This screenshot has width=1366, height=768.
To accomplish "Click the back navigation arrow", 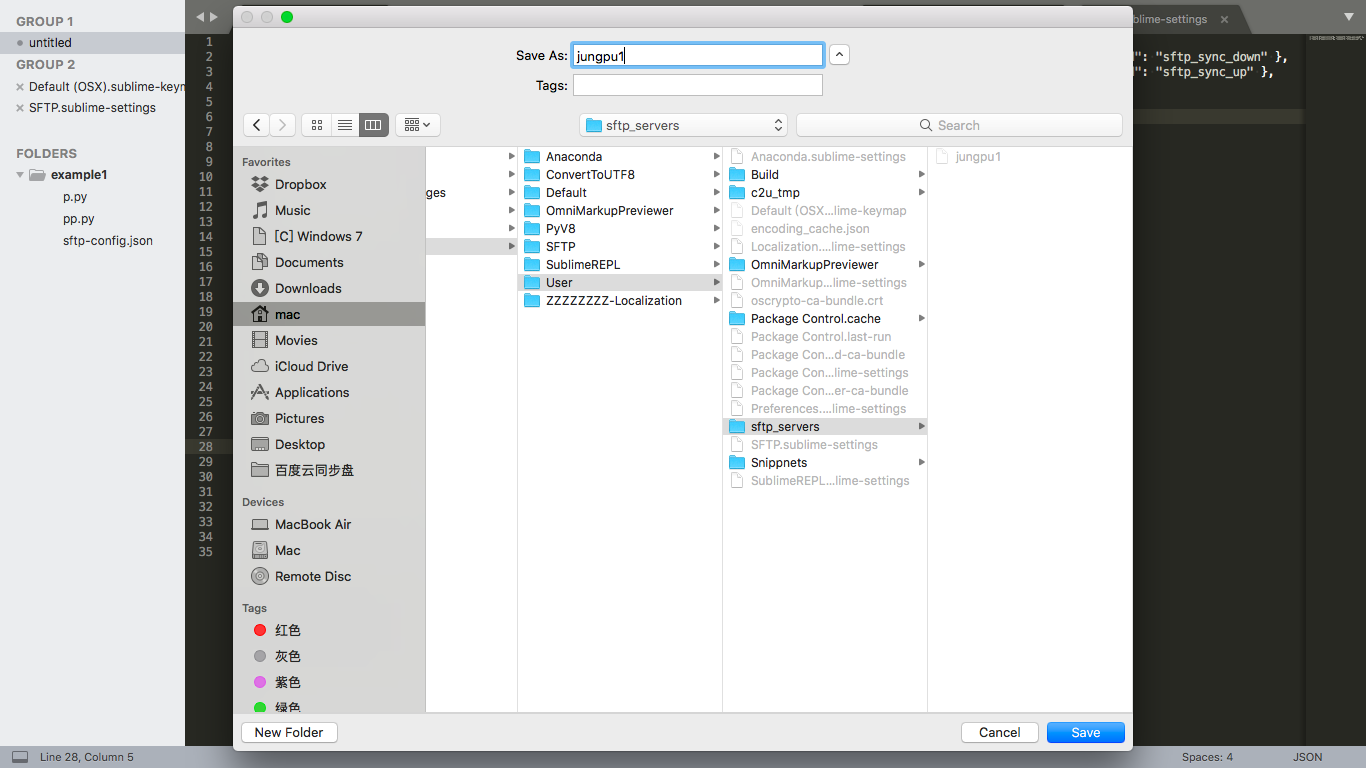I will click(x=257, y=125).
